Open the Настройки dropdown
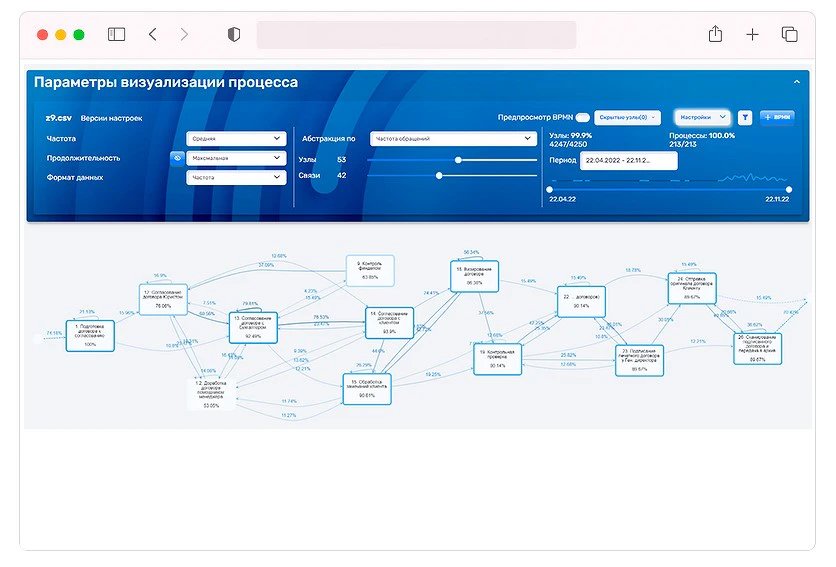Viewport: 836px width, 567px height. (x=702, y=117)
